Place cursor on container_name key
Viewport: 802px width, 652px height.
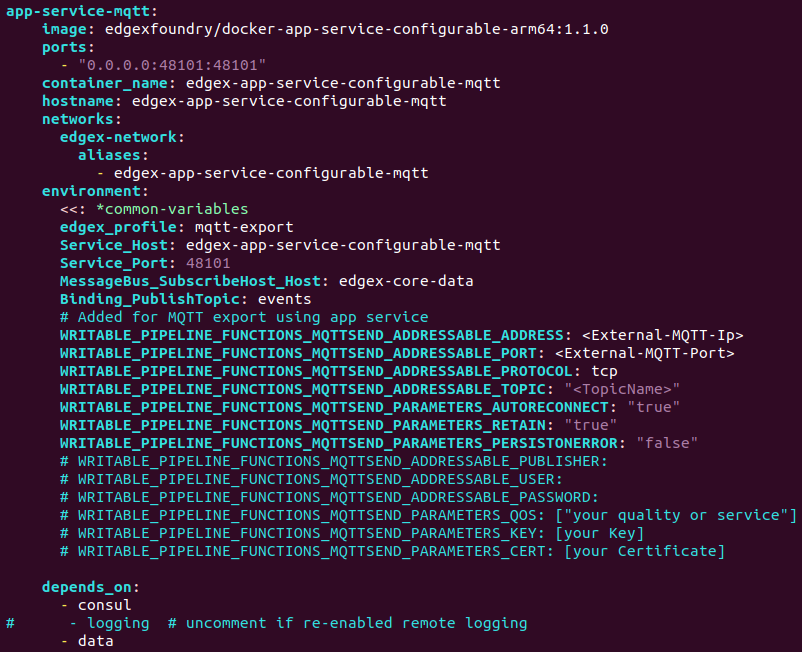[x=105, y=83]
